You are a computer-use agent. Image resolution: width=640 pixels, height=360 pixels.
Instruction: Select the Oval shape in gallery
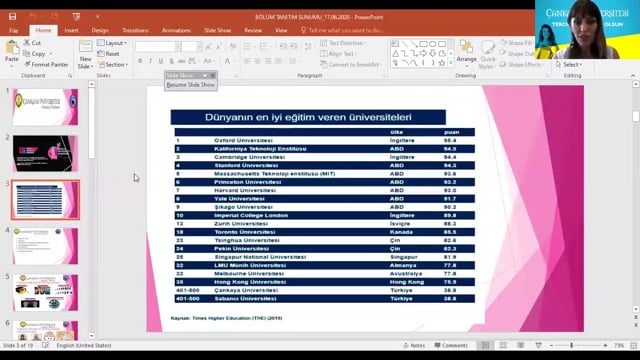433,44
